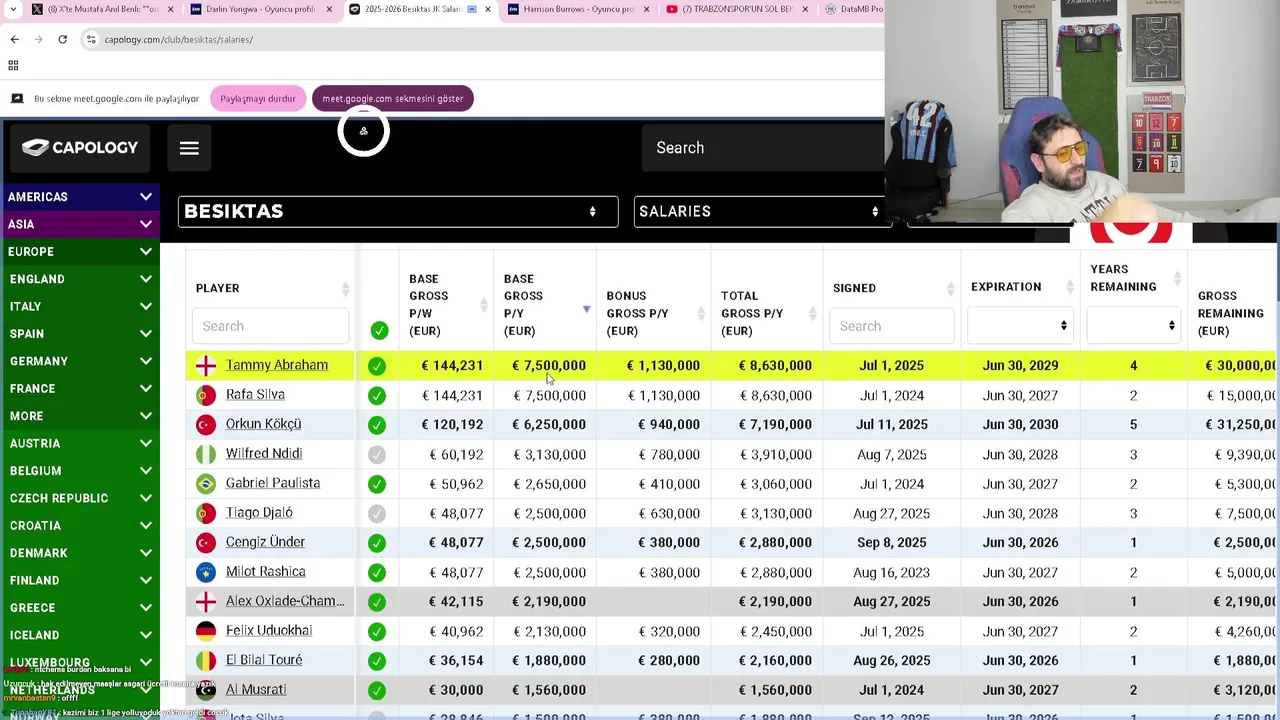The image size is (1280, 720).
Task: Switch to the Harrison Burrows tab
Action: [578, 9]
